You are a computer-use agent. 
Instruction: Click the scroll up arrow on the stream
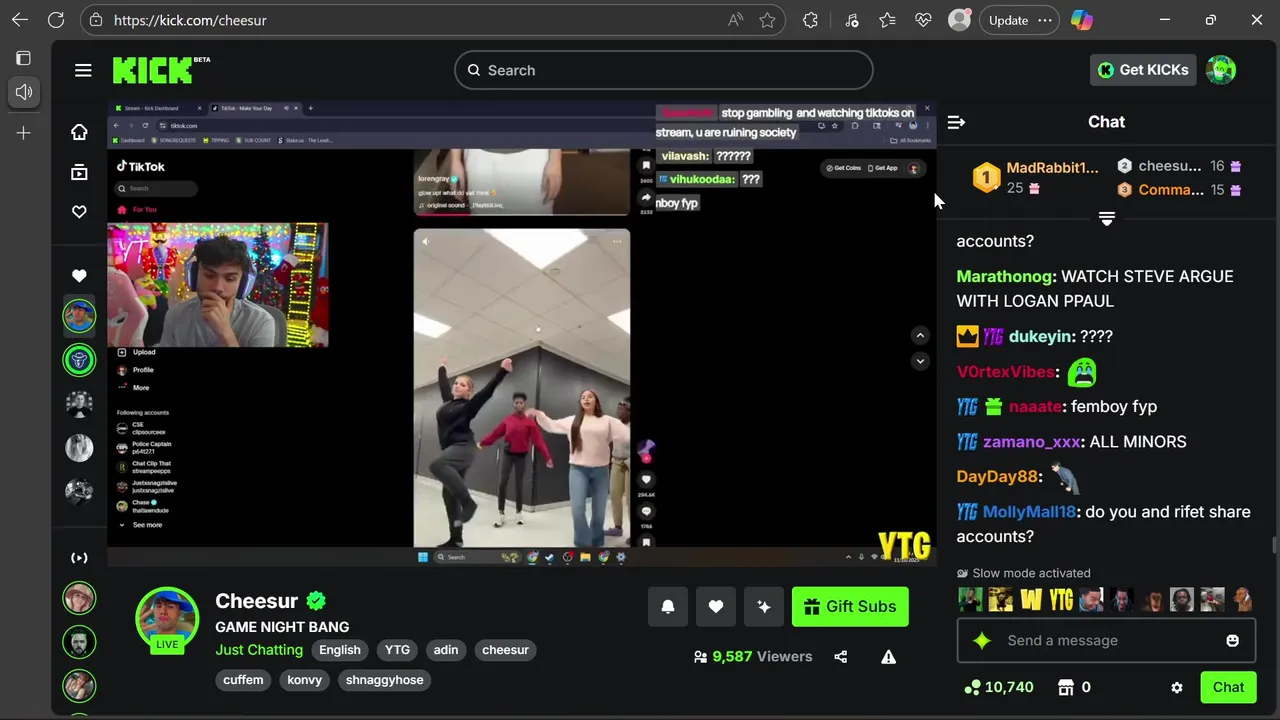[x=920, y=336]
